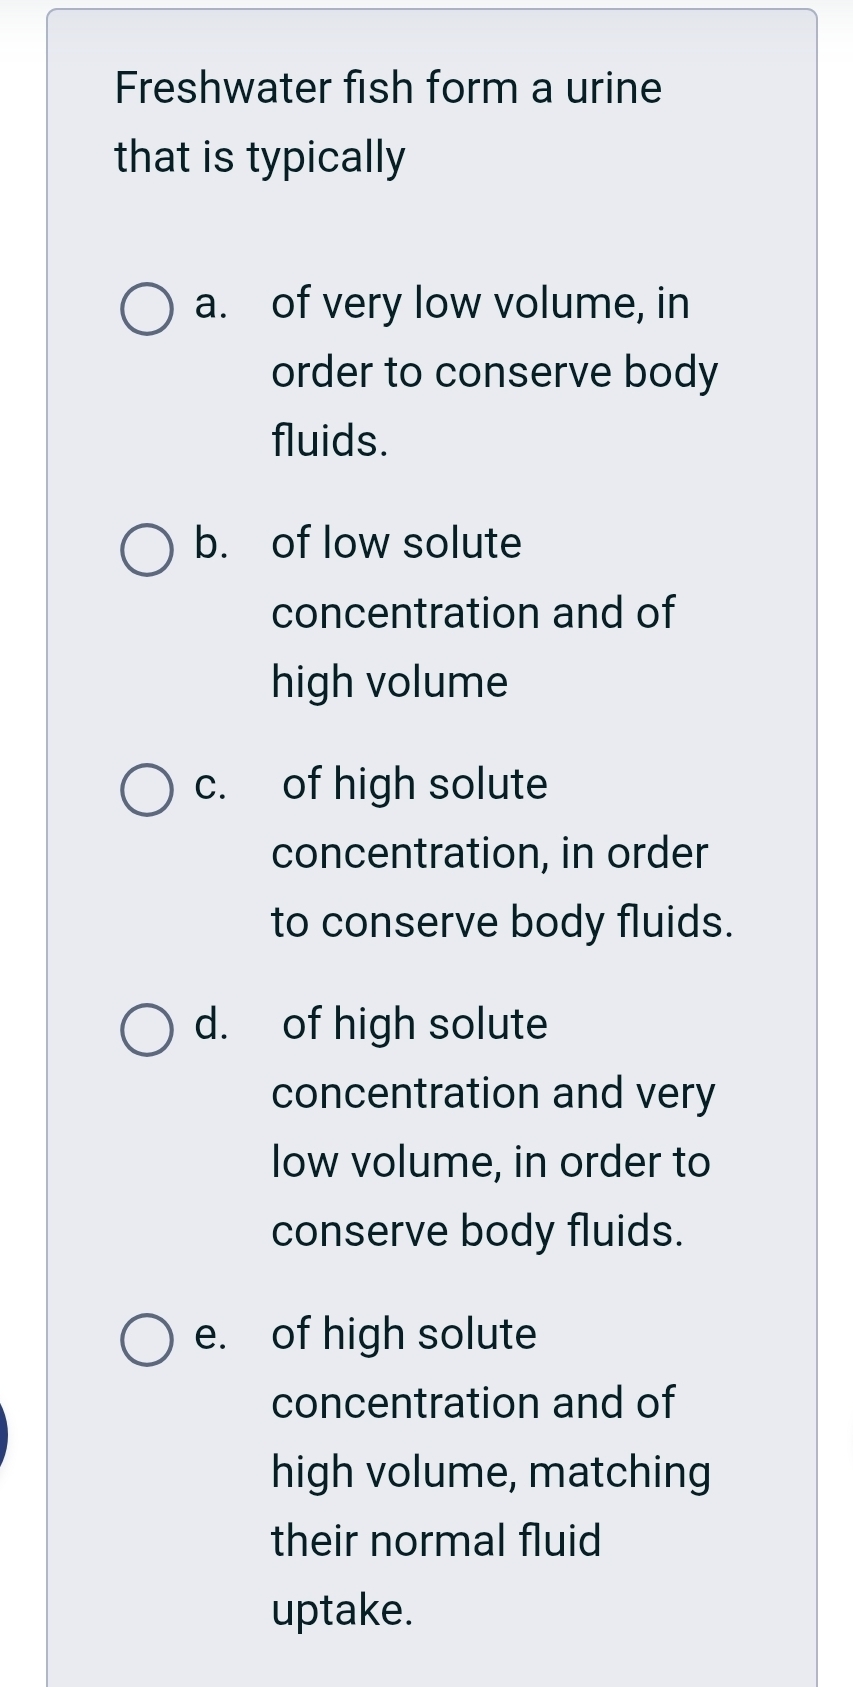The image size is (853, 1687).
Task: Click the 'b.' option letter
Action: [211, 544]
